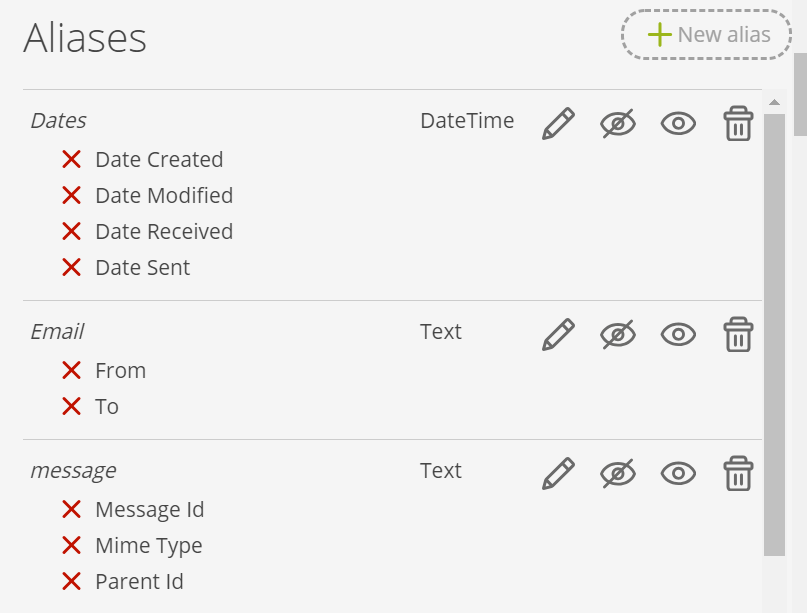Show Email alias using eye icon

[x=678, y=335]
